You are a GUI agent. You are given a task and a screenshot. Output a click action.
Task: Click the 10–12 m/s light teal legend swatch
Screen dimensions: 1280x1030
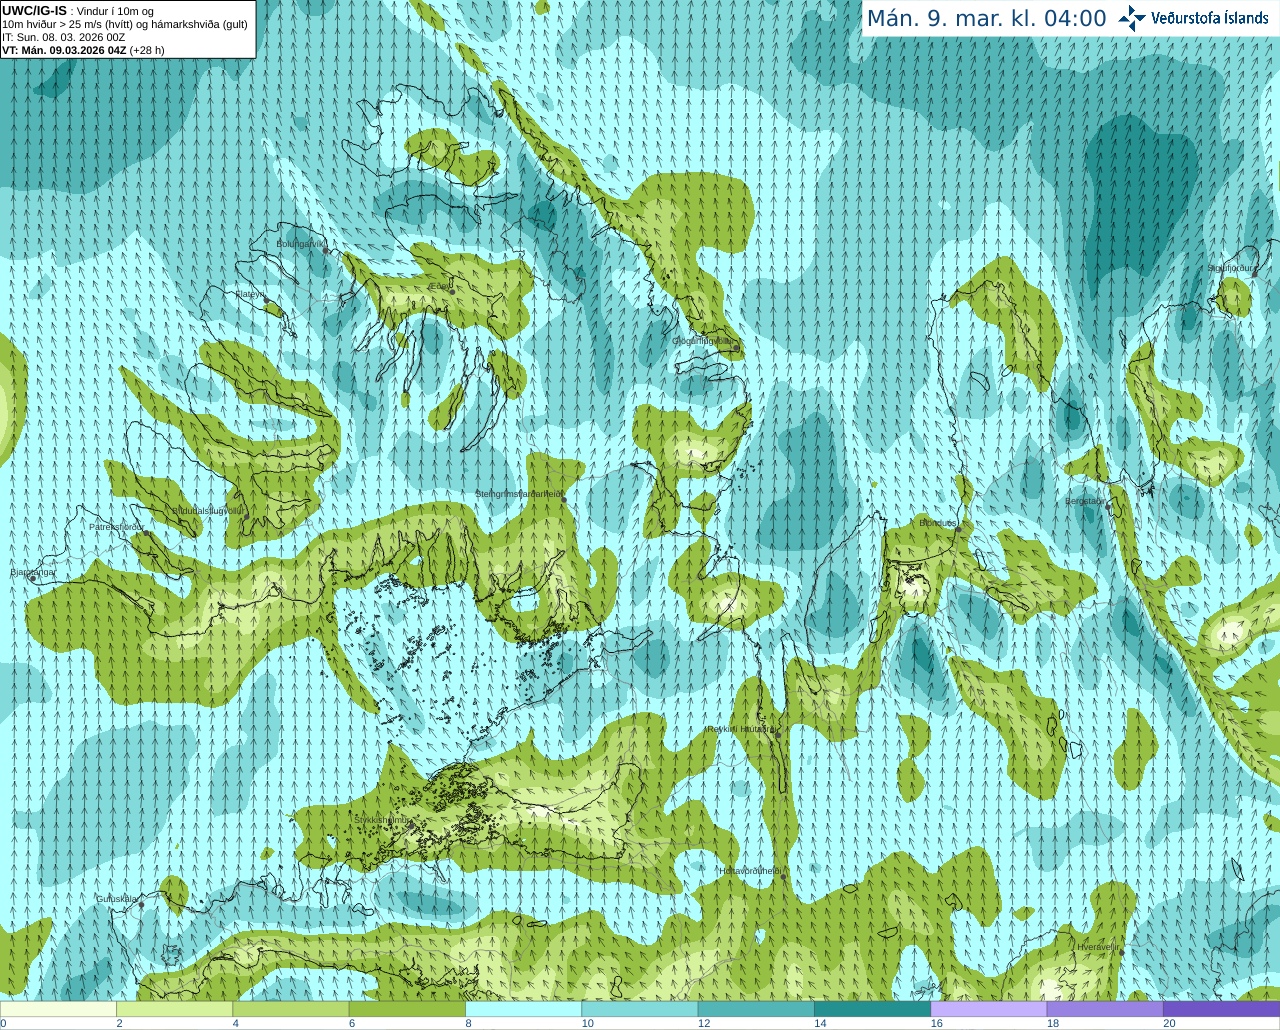tap(640, 1009)
